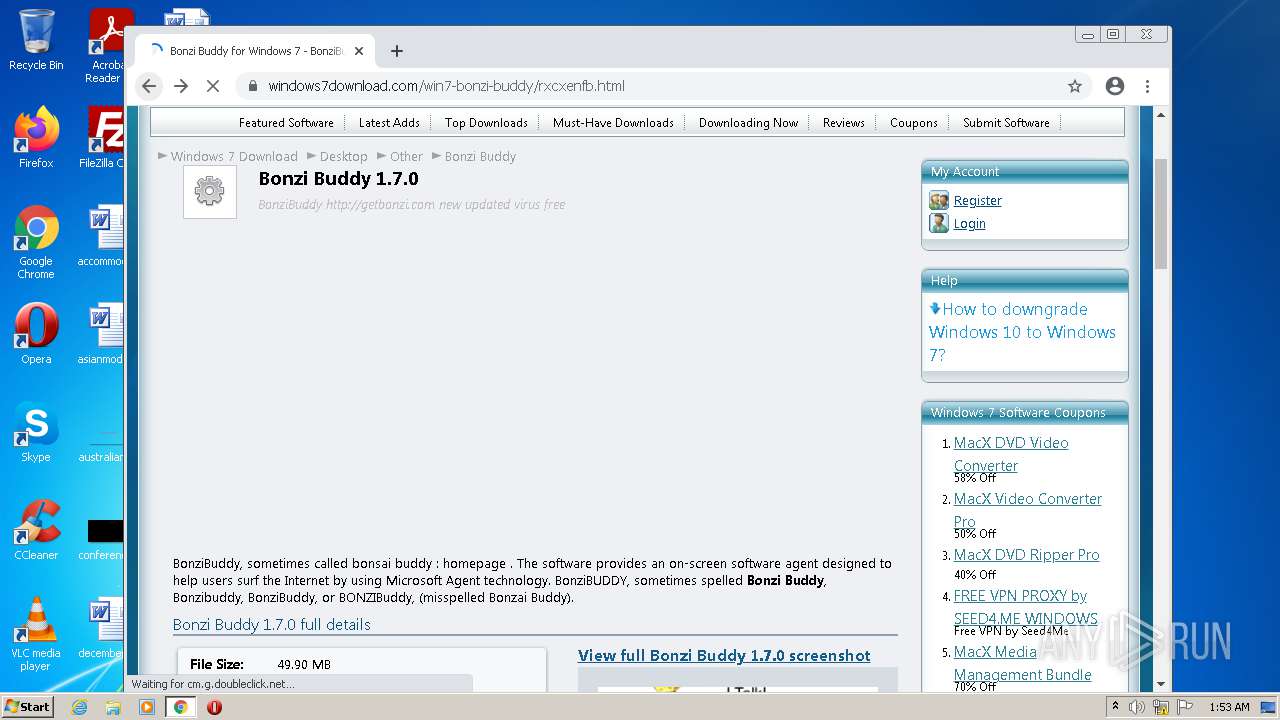The height and width of the screenshot is (720, 1280).
Task: Open FREE VPN PROXY by SEED4.ME link
Action: click(1025, 607)
